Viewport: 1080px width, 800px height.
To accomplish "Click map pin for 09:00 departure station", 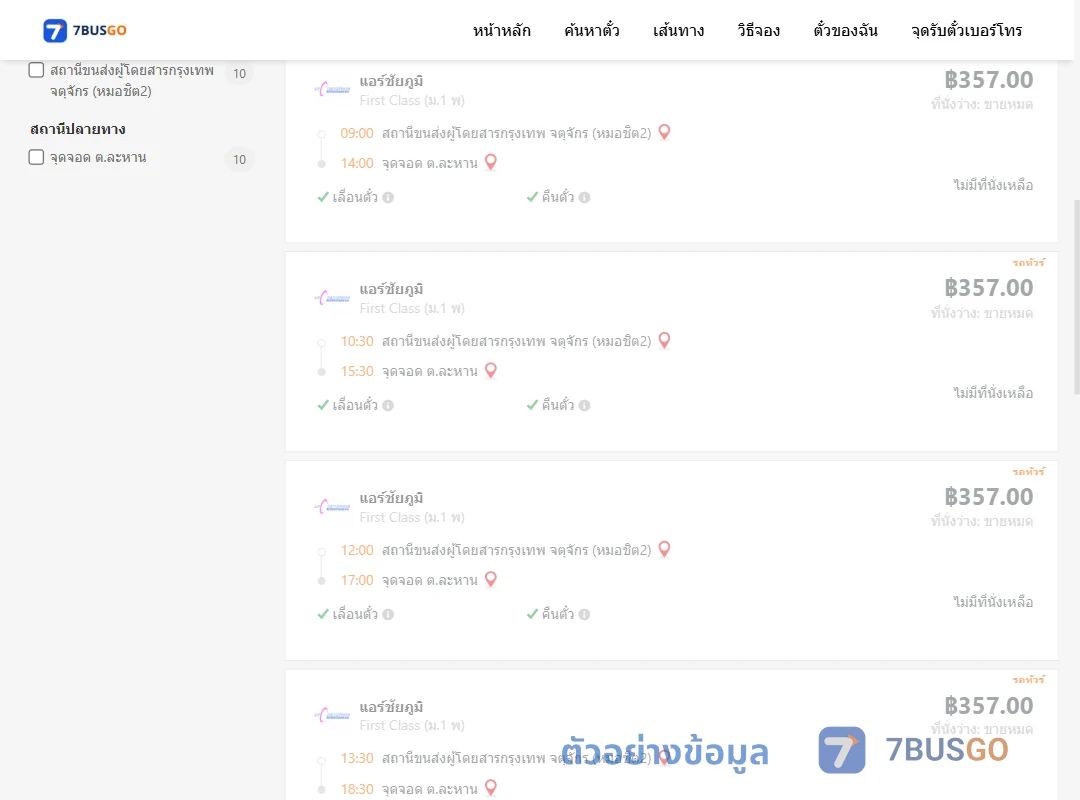I will click(664, 132).
